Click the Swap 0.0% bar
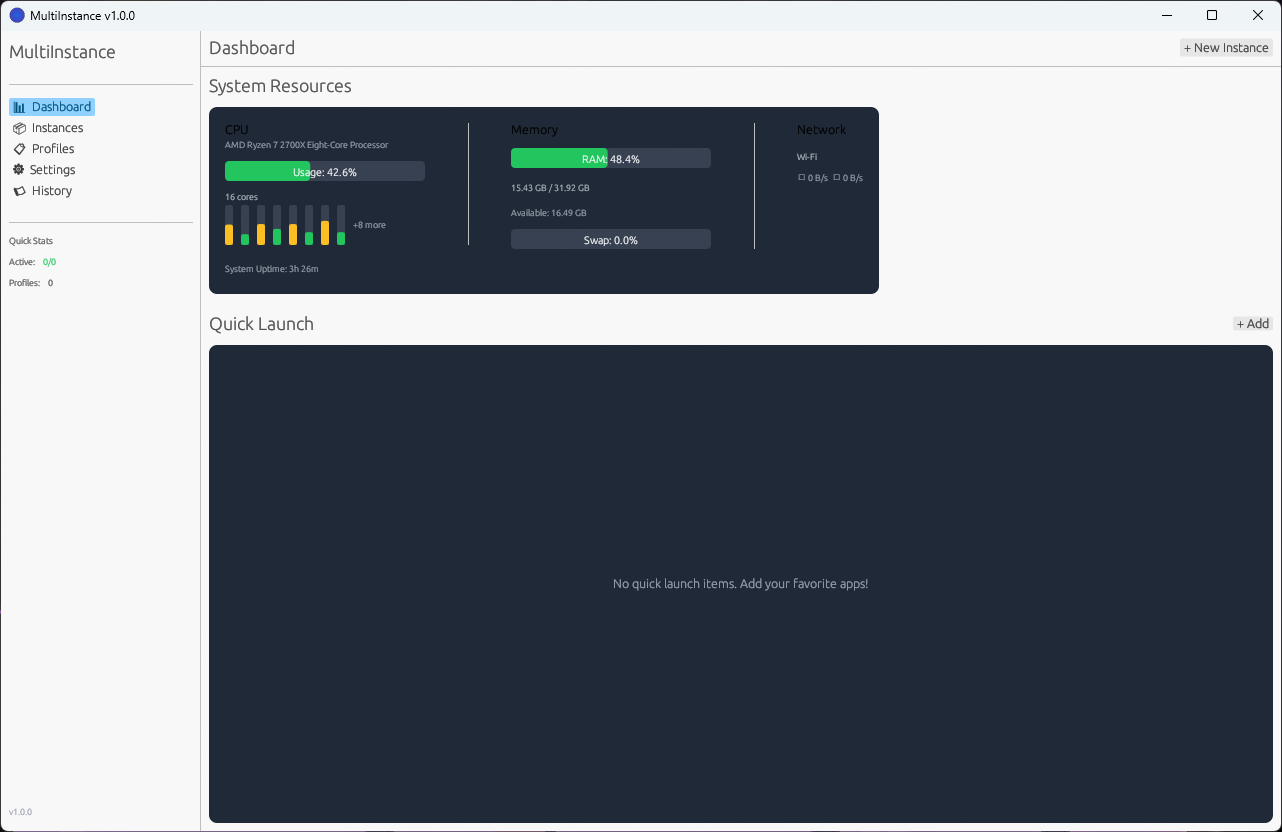This screenshot has height=832, width=1282. tap(610, 239)
